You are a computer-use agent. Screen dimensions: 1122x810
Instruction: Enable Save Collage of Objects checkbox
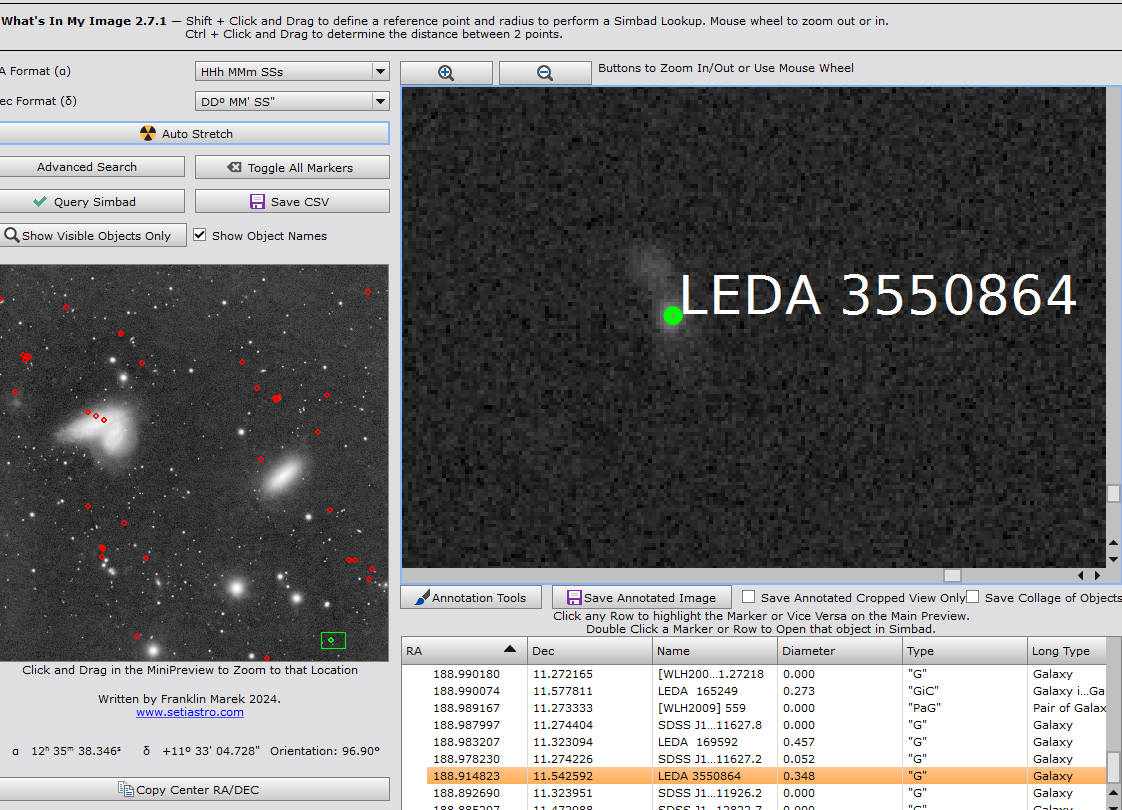click(x=972, y=597)
